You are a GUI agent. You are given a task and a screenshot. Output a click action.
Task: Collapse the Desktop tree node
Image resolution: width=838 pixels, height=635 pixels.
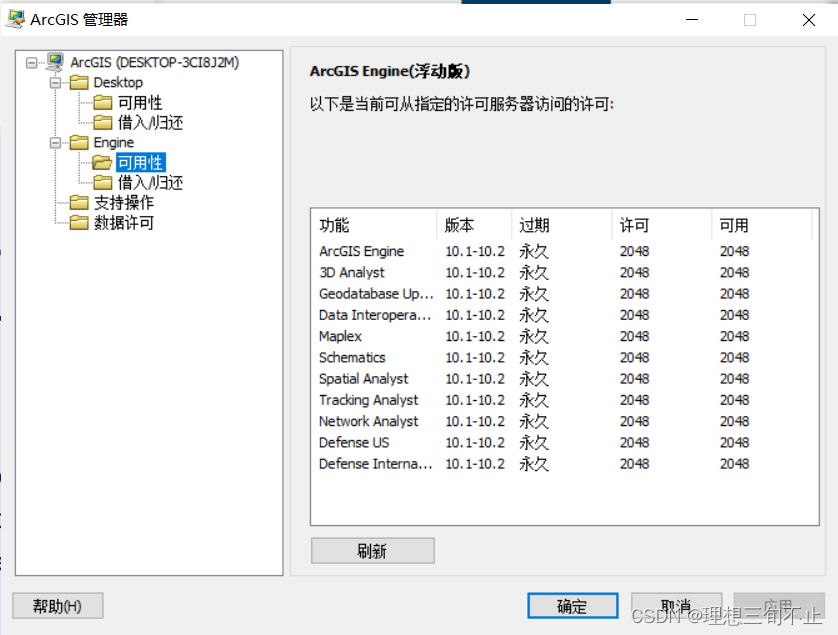(55, 83)
